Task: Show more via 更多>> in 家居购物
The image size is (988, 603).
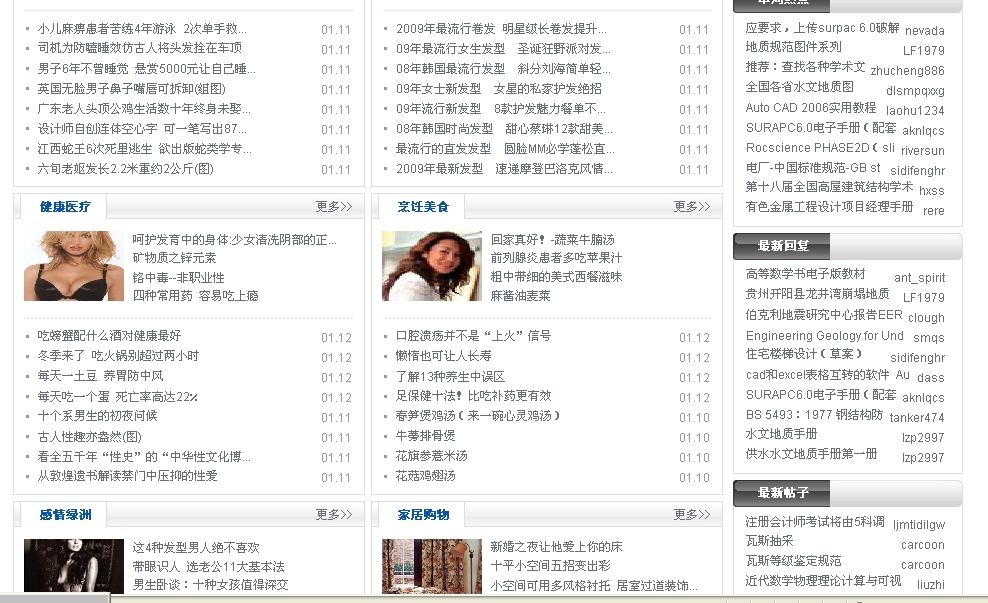Action: click(x=692, y=515)
